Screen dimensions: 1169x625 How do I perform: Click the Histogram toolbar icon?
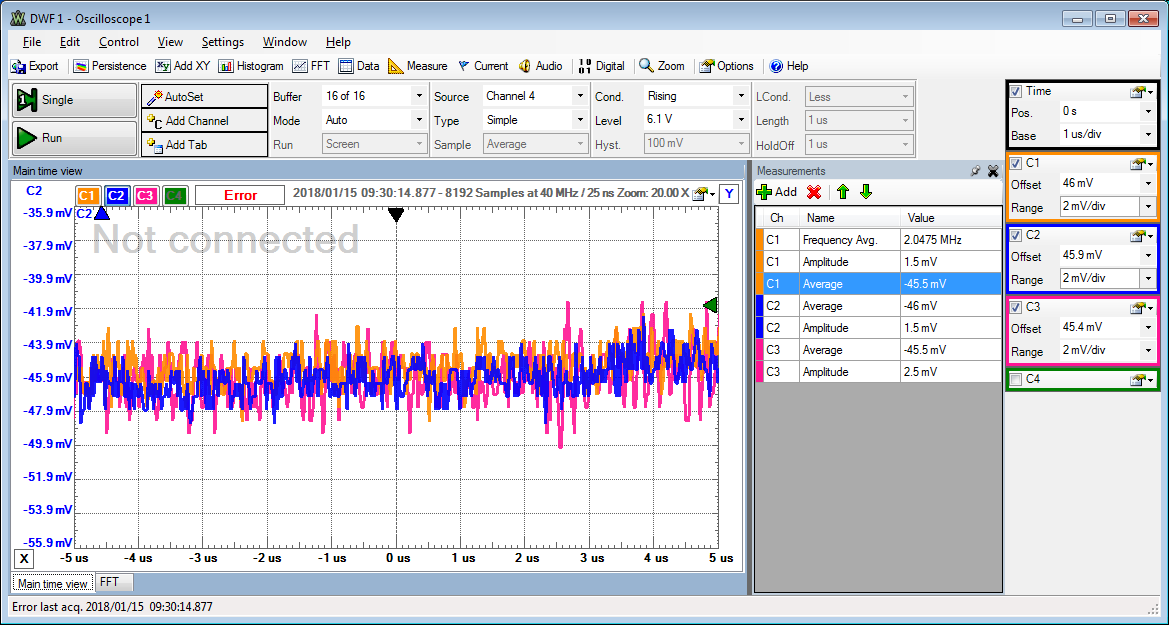pyautogui.click(x=251, y=66)
